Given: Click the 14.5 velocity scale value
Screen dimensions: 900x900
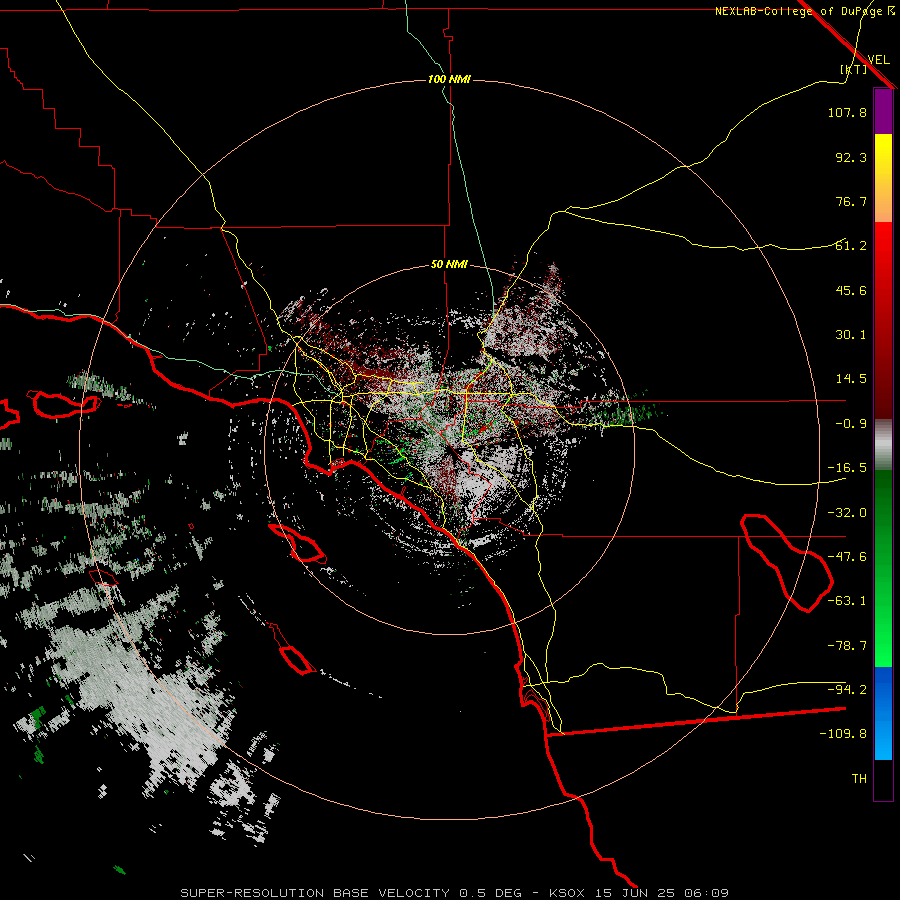Looking at the screenshot, I should 851,379.
